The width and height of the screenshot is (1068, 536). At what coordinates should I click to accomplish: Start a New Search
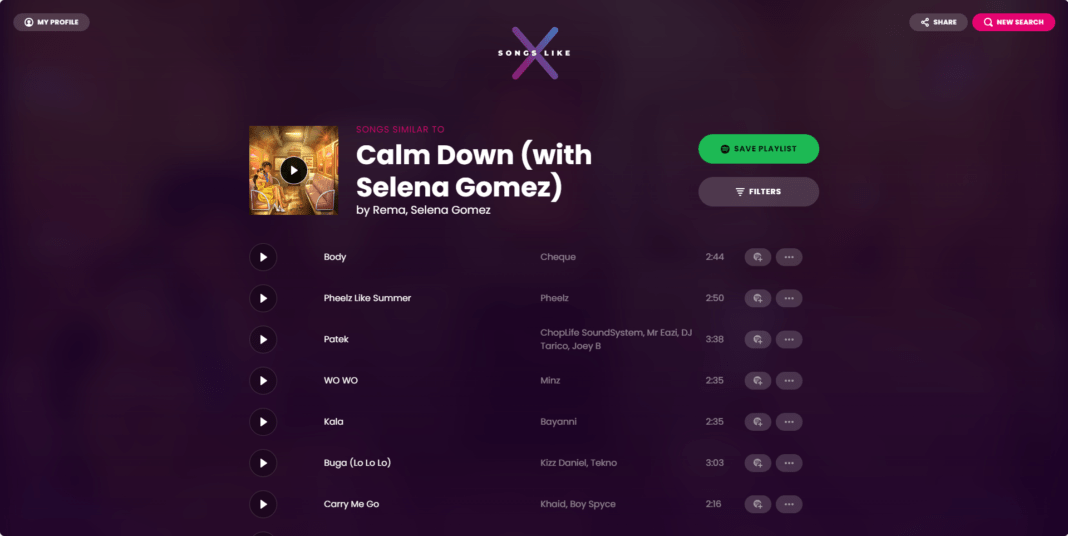1014,22
